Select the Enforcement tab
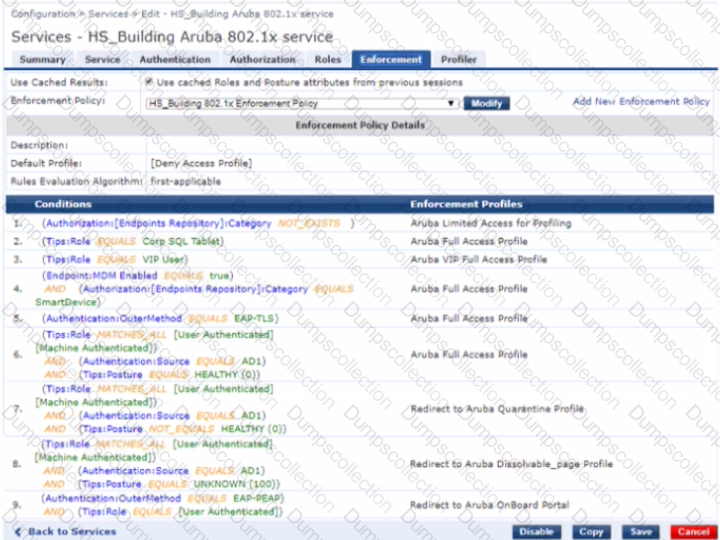The height and width of the screenshot is (540, 720). [x=391, y=60]
